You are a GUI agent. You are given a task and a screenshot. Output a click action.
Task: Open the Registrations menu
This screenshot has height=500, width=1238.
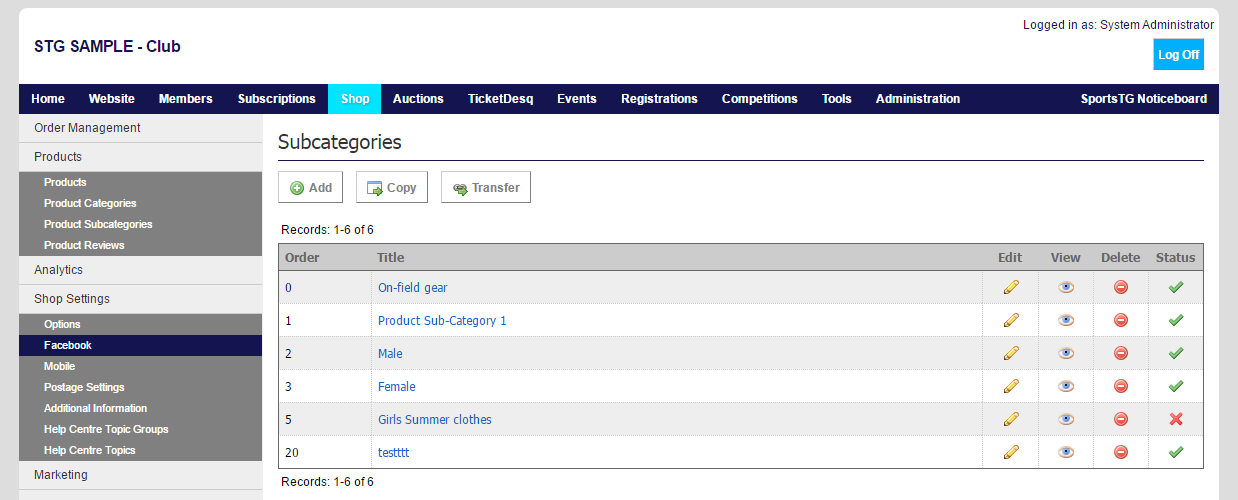coord(659,99)
